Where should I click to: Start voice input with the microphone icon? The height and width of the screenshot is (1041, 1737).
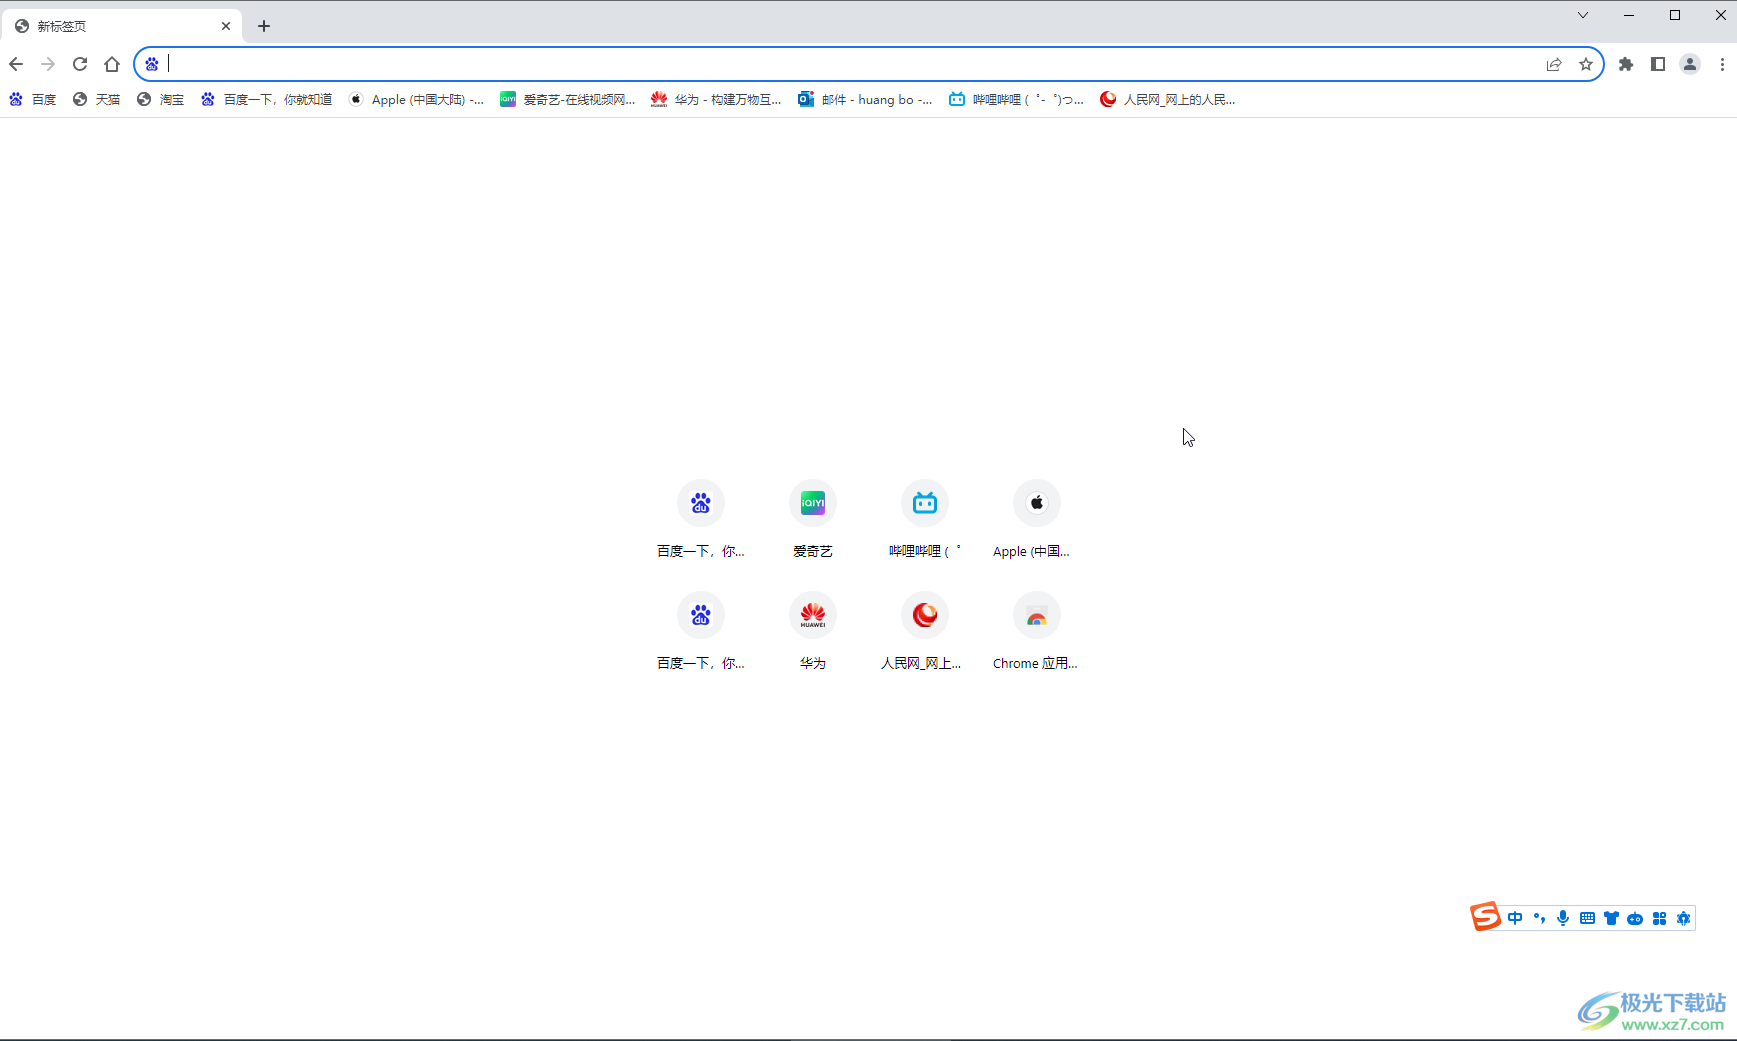coord(1563,918)
